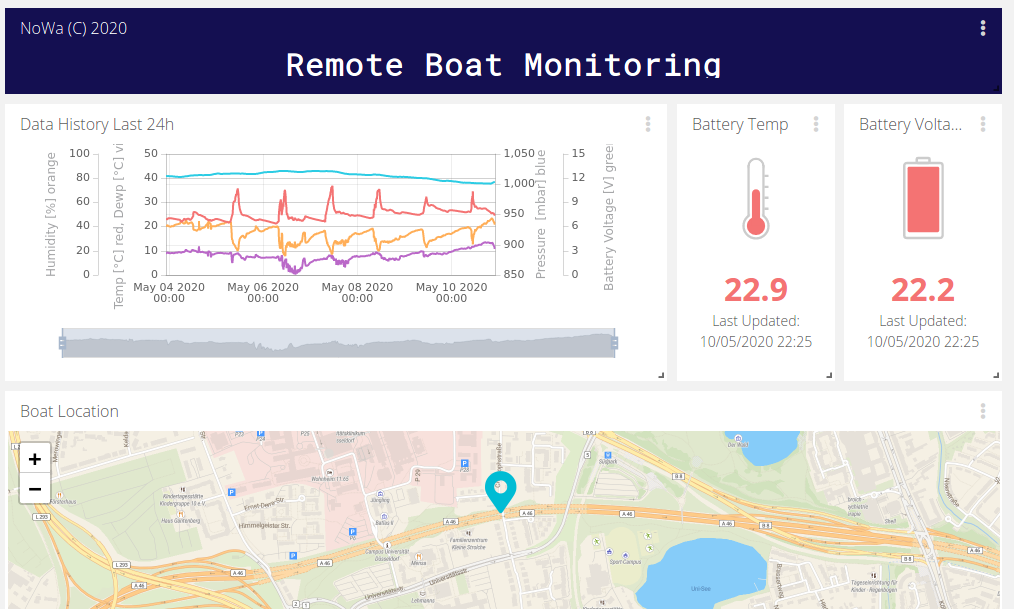1014x609 pixels.
Task: Click the 22.2 battery voltage value
Action: [923, 290]
